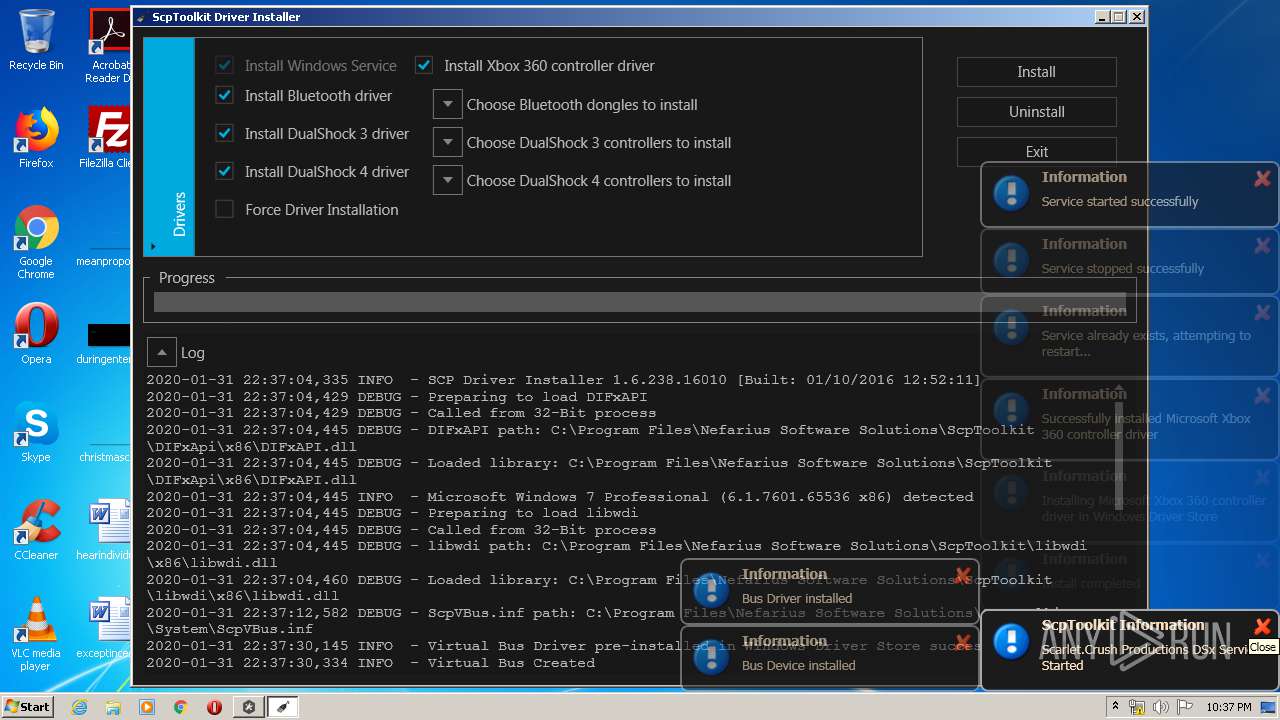The image size is (1280, 720).
Task: Dismiss the 'Bus Driver installed' notification
Action: coord(962,575)
